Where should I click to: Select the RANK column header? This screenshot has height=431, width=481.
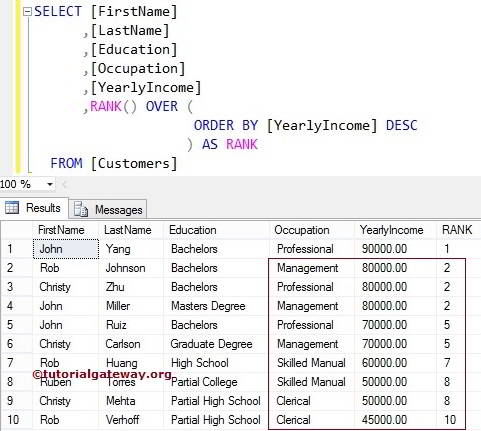[x=459, y=230]
